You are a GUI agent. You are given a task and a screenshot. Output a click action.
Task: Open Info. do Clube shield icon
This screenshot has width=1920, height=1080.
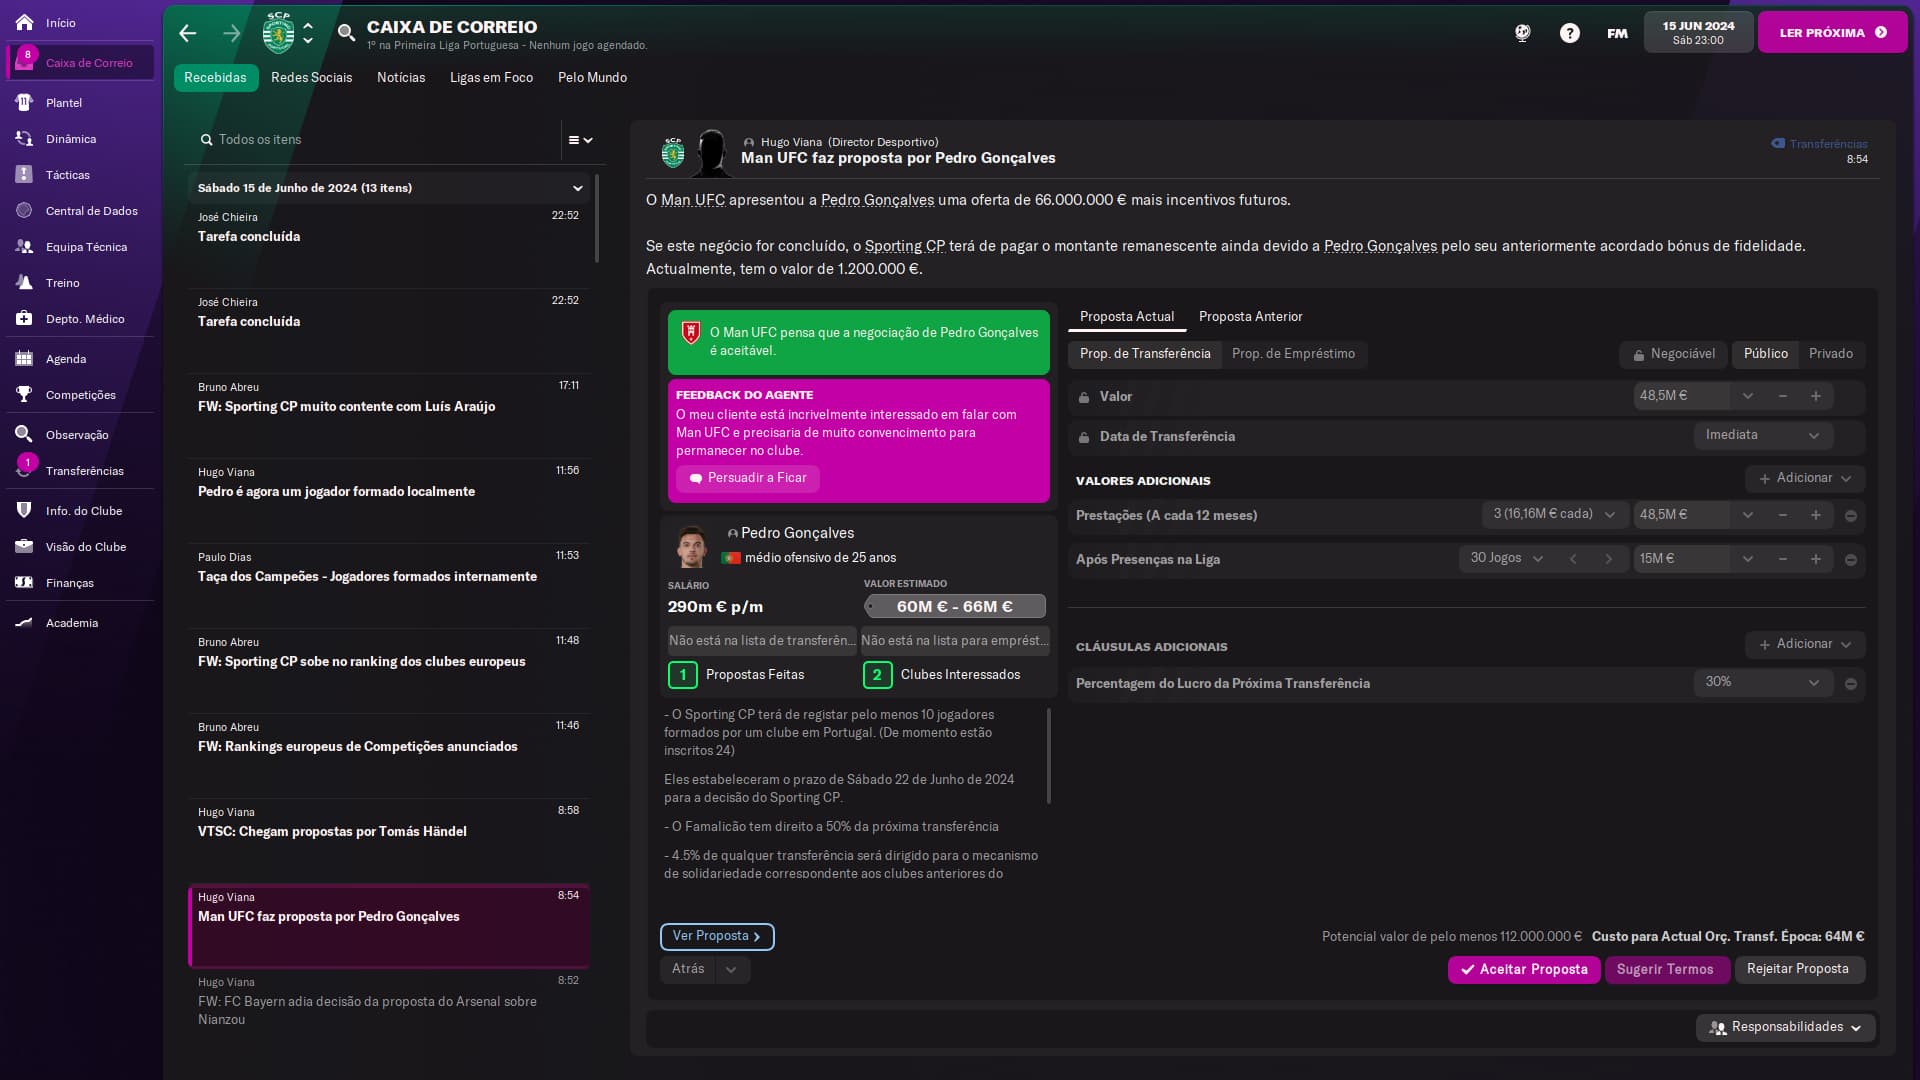click(24, 510)
